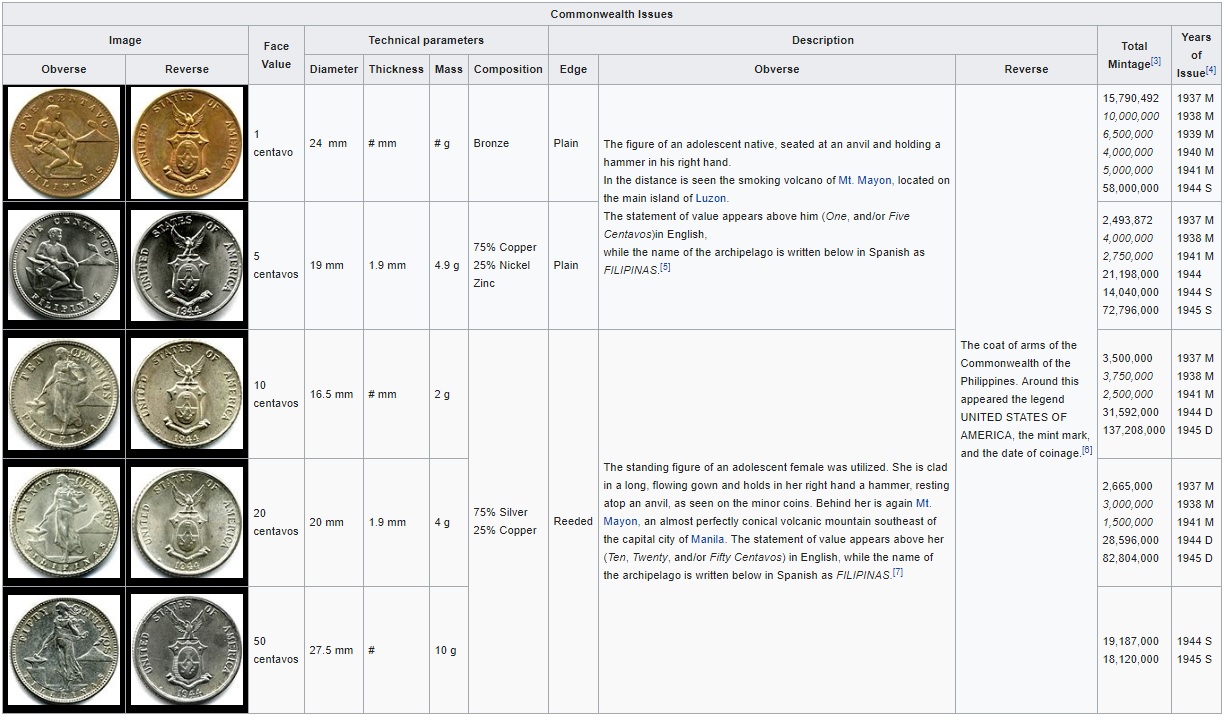This screenshot has width=1229, height=720.
Task: Select the '1944 S' year in 1 centavo row
Action: tap(1195, 188)
